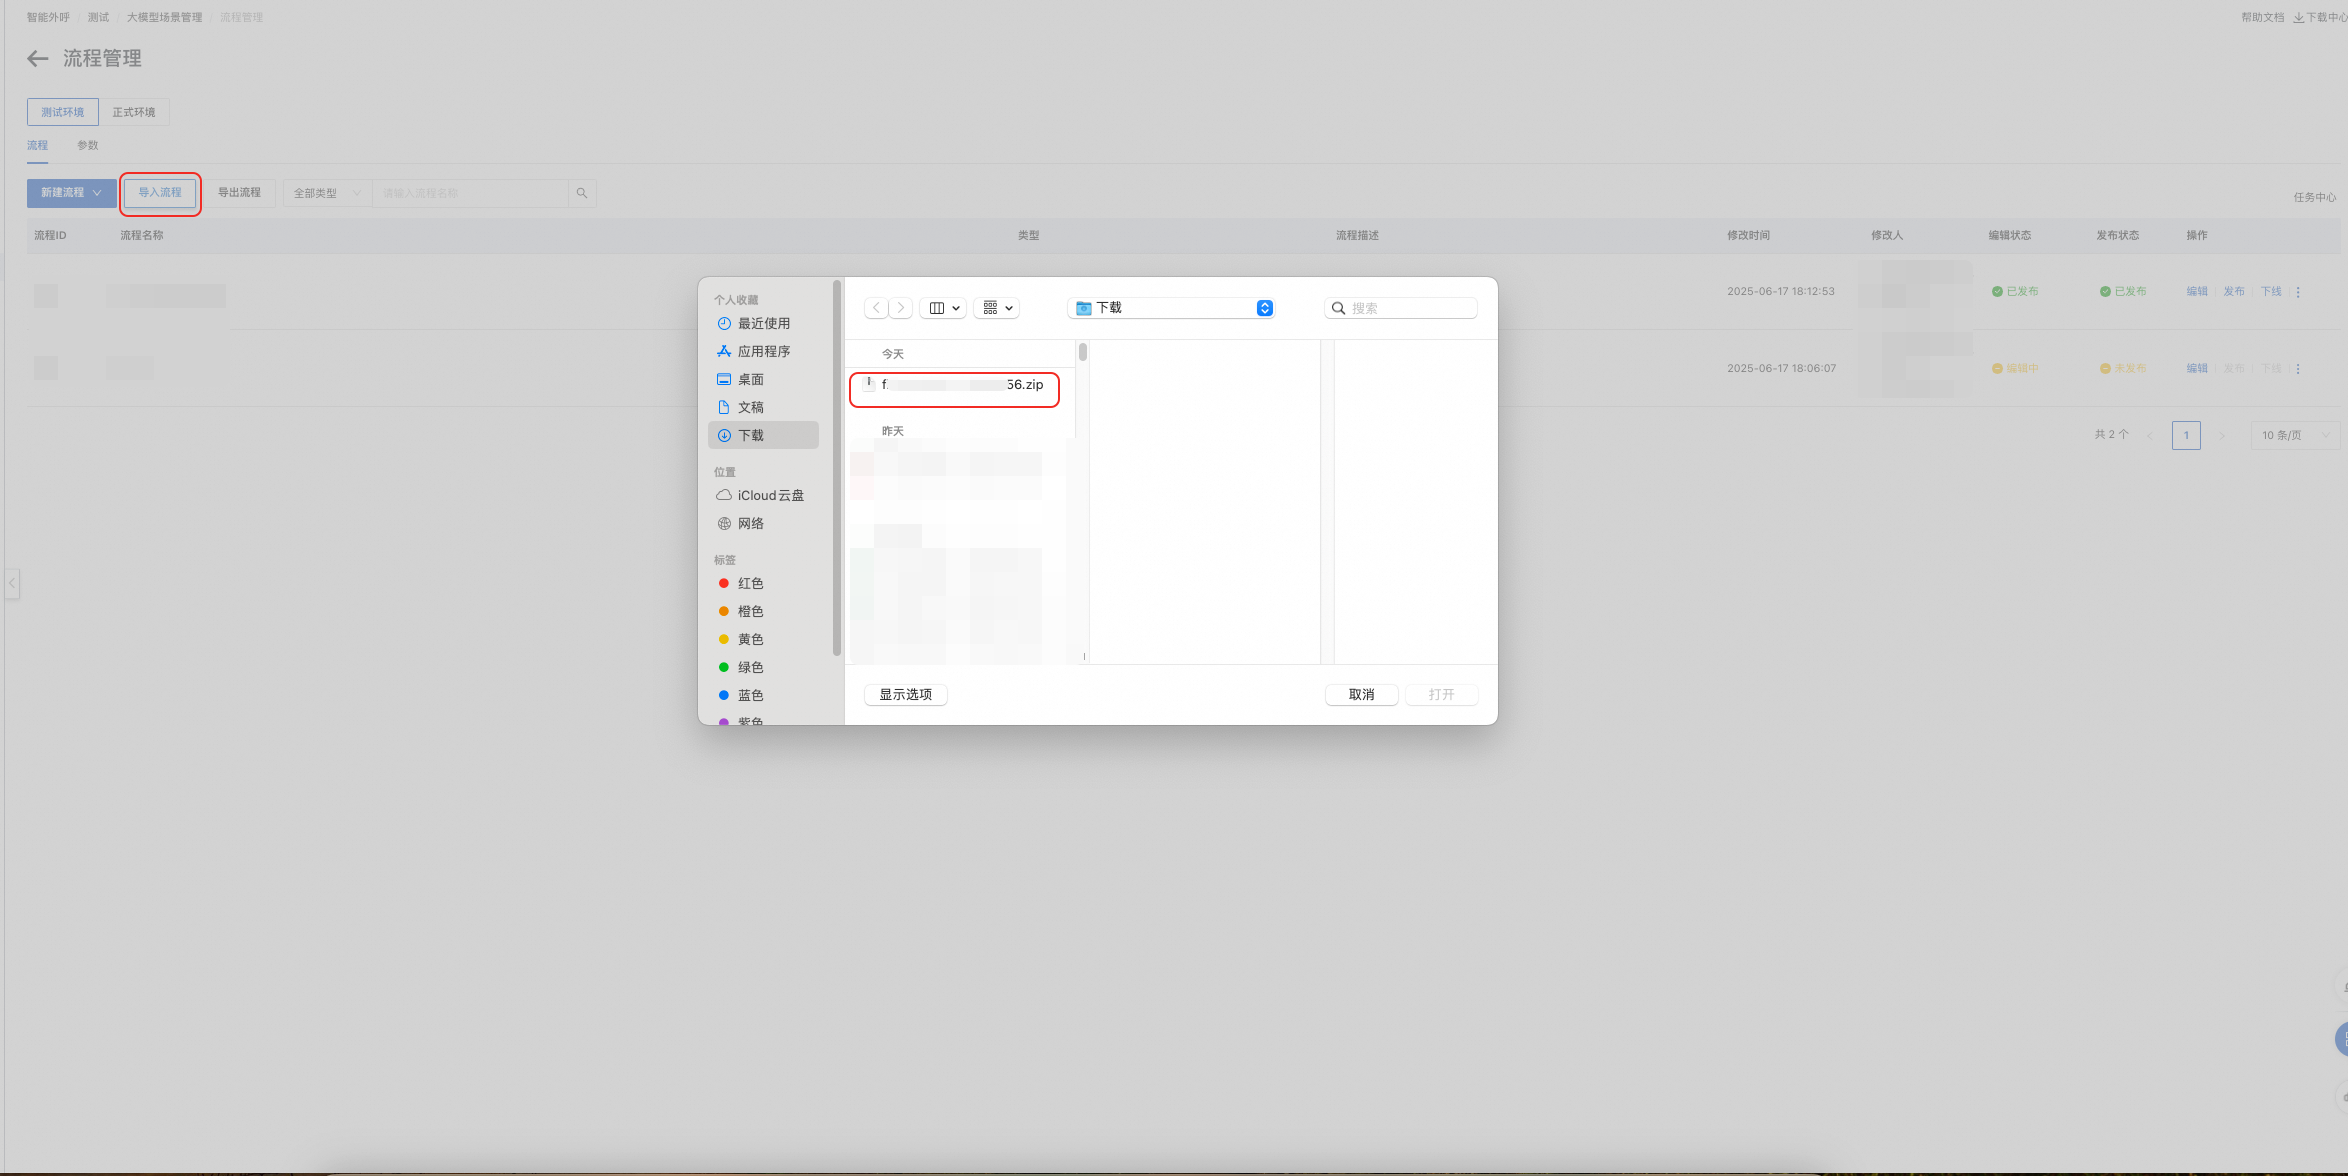The image size is (2348, 1176).
Task: Click the 显示选项 button
Action: click(x=906, y=695)
